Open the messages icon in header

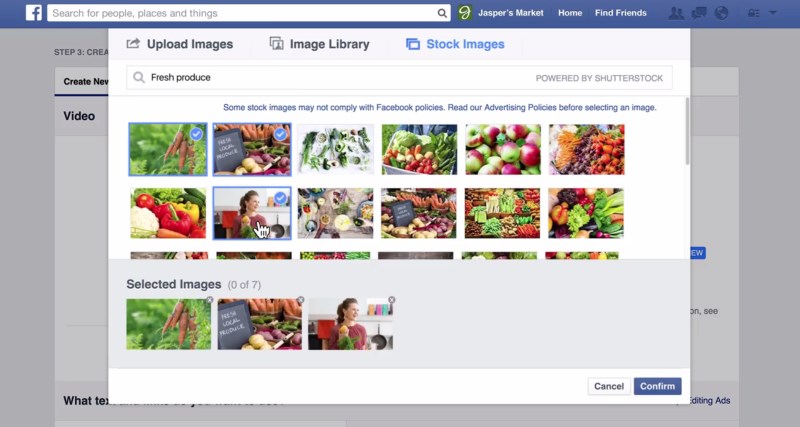point(699,13)
